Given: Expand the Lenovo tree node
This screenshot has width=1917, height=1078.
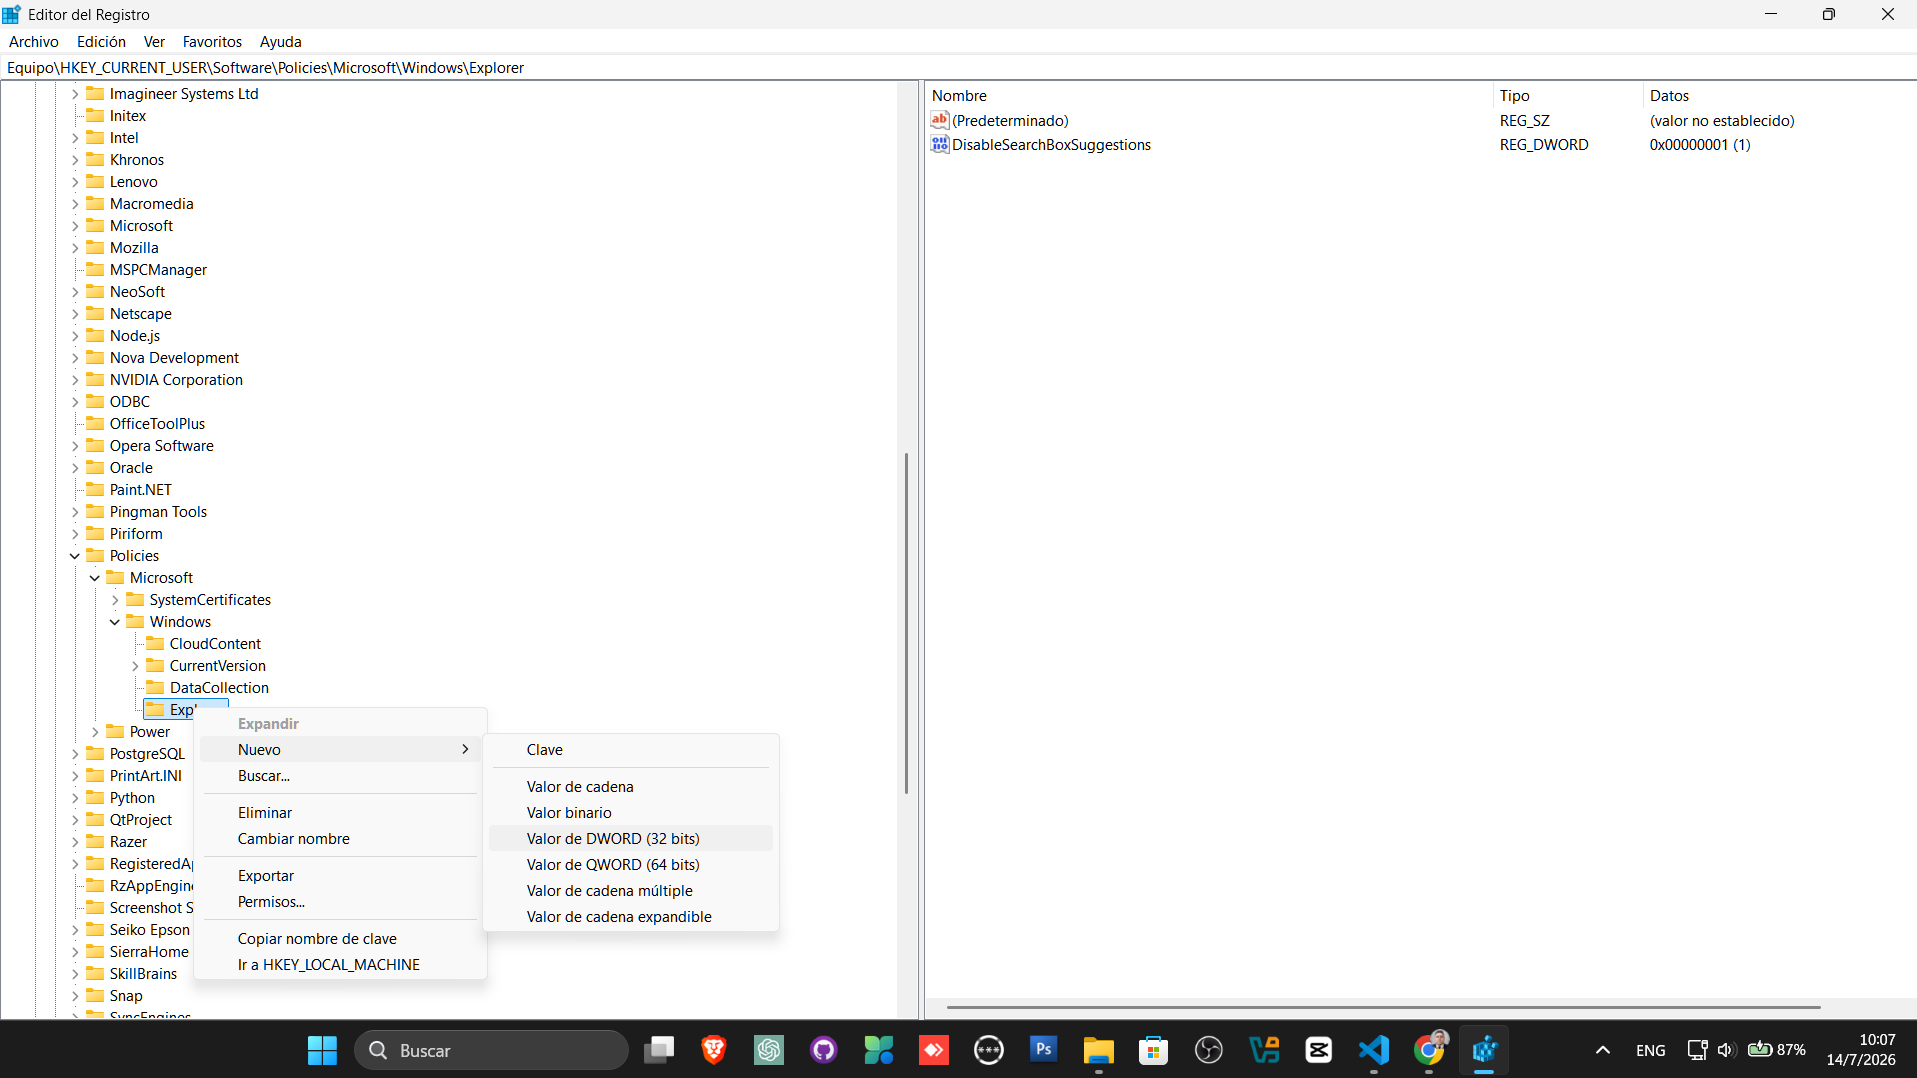Looking at the screenshot, I should 75,182.
